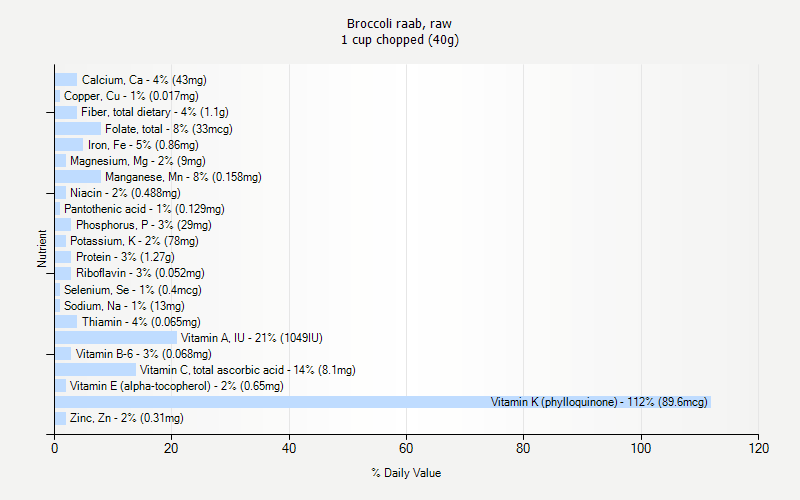Click the x-axis tick label '40'

tap(289, 448)
